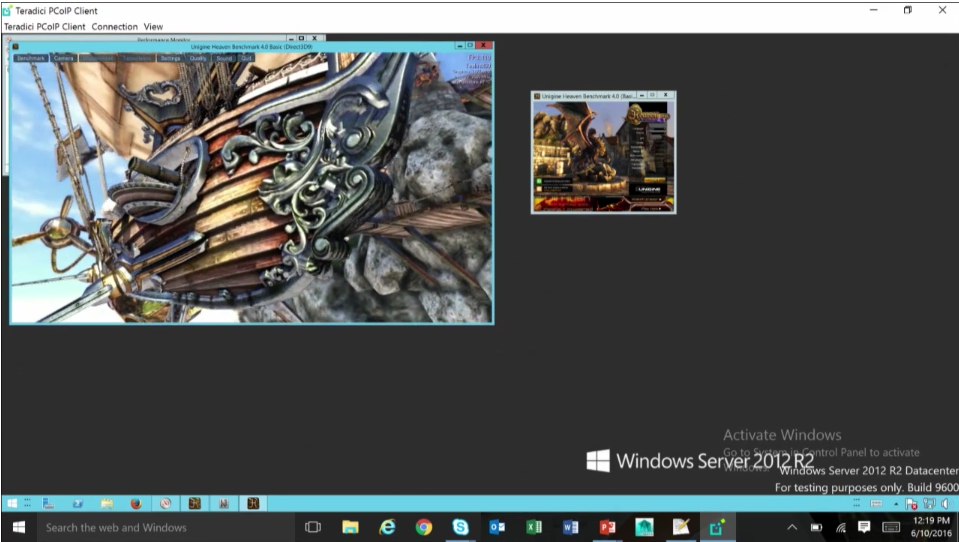Image resolution: width=959 pixels, height=542 pixels.
Task: Show hidden icons in the local system tray
Action: pos(792,527)
